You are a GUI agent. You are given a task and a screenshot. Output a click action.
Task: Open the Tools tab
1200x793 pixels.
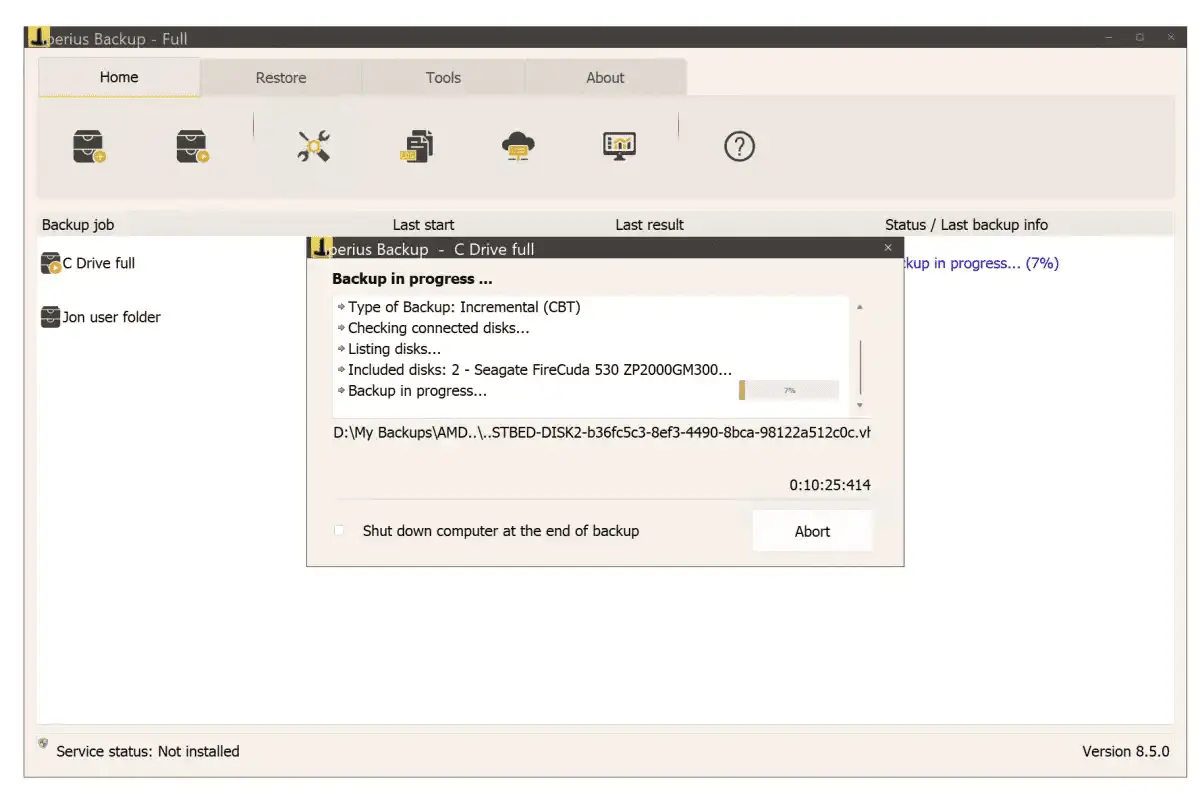click(443, 77)
